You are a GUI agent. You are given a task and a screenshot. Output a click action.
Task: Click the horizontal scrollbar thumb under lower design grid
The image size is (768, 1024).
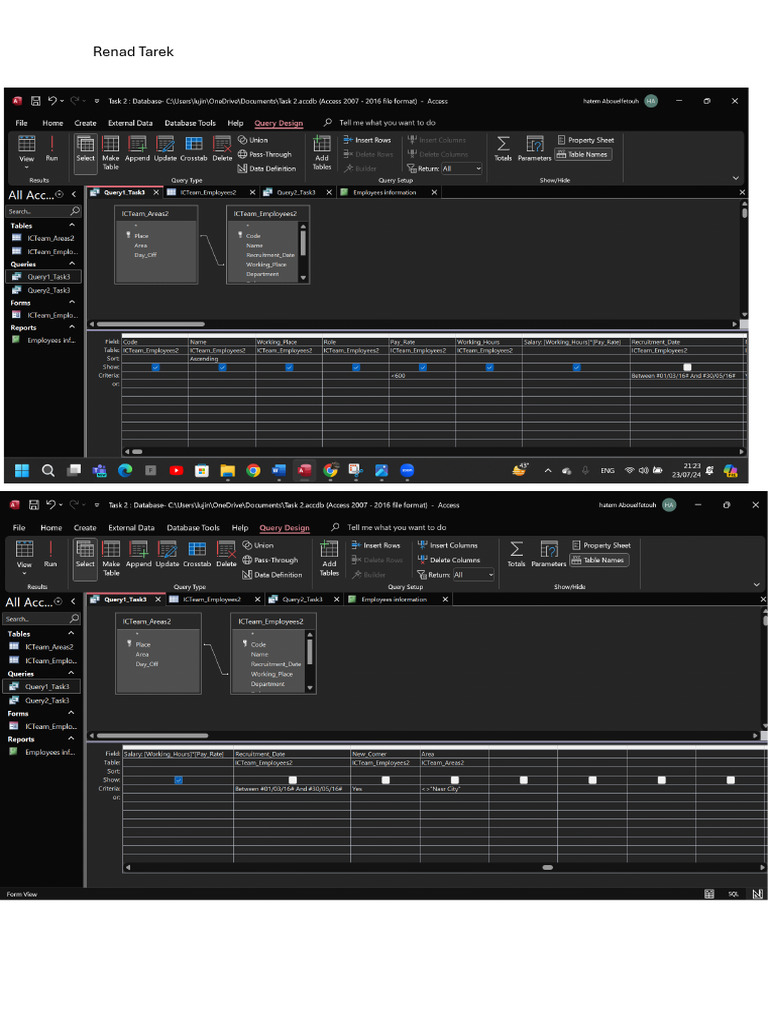pos(548,867)
